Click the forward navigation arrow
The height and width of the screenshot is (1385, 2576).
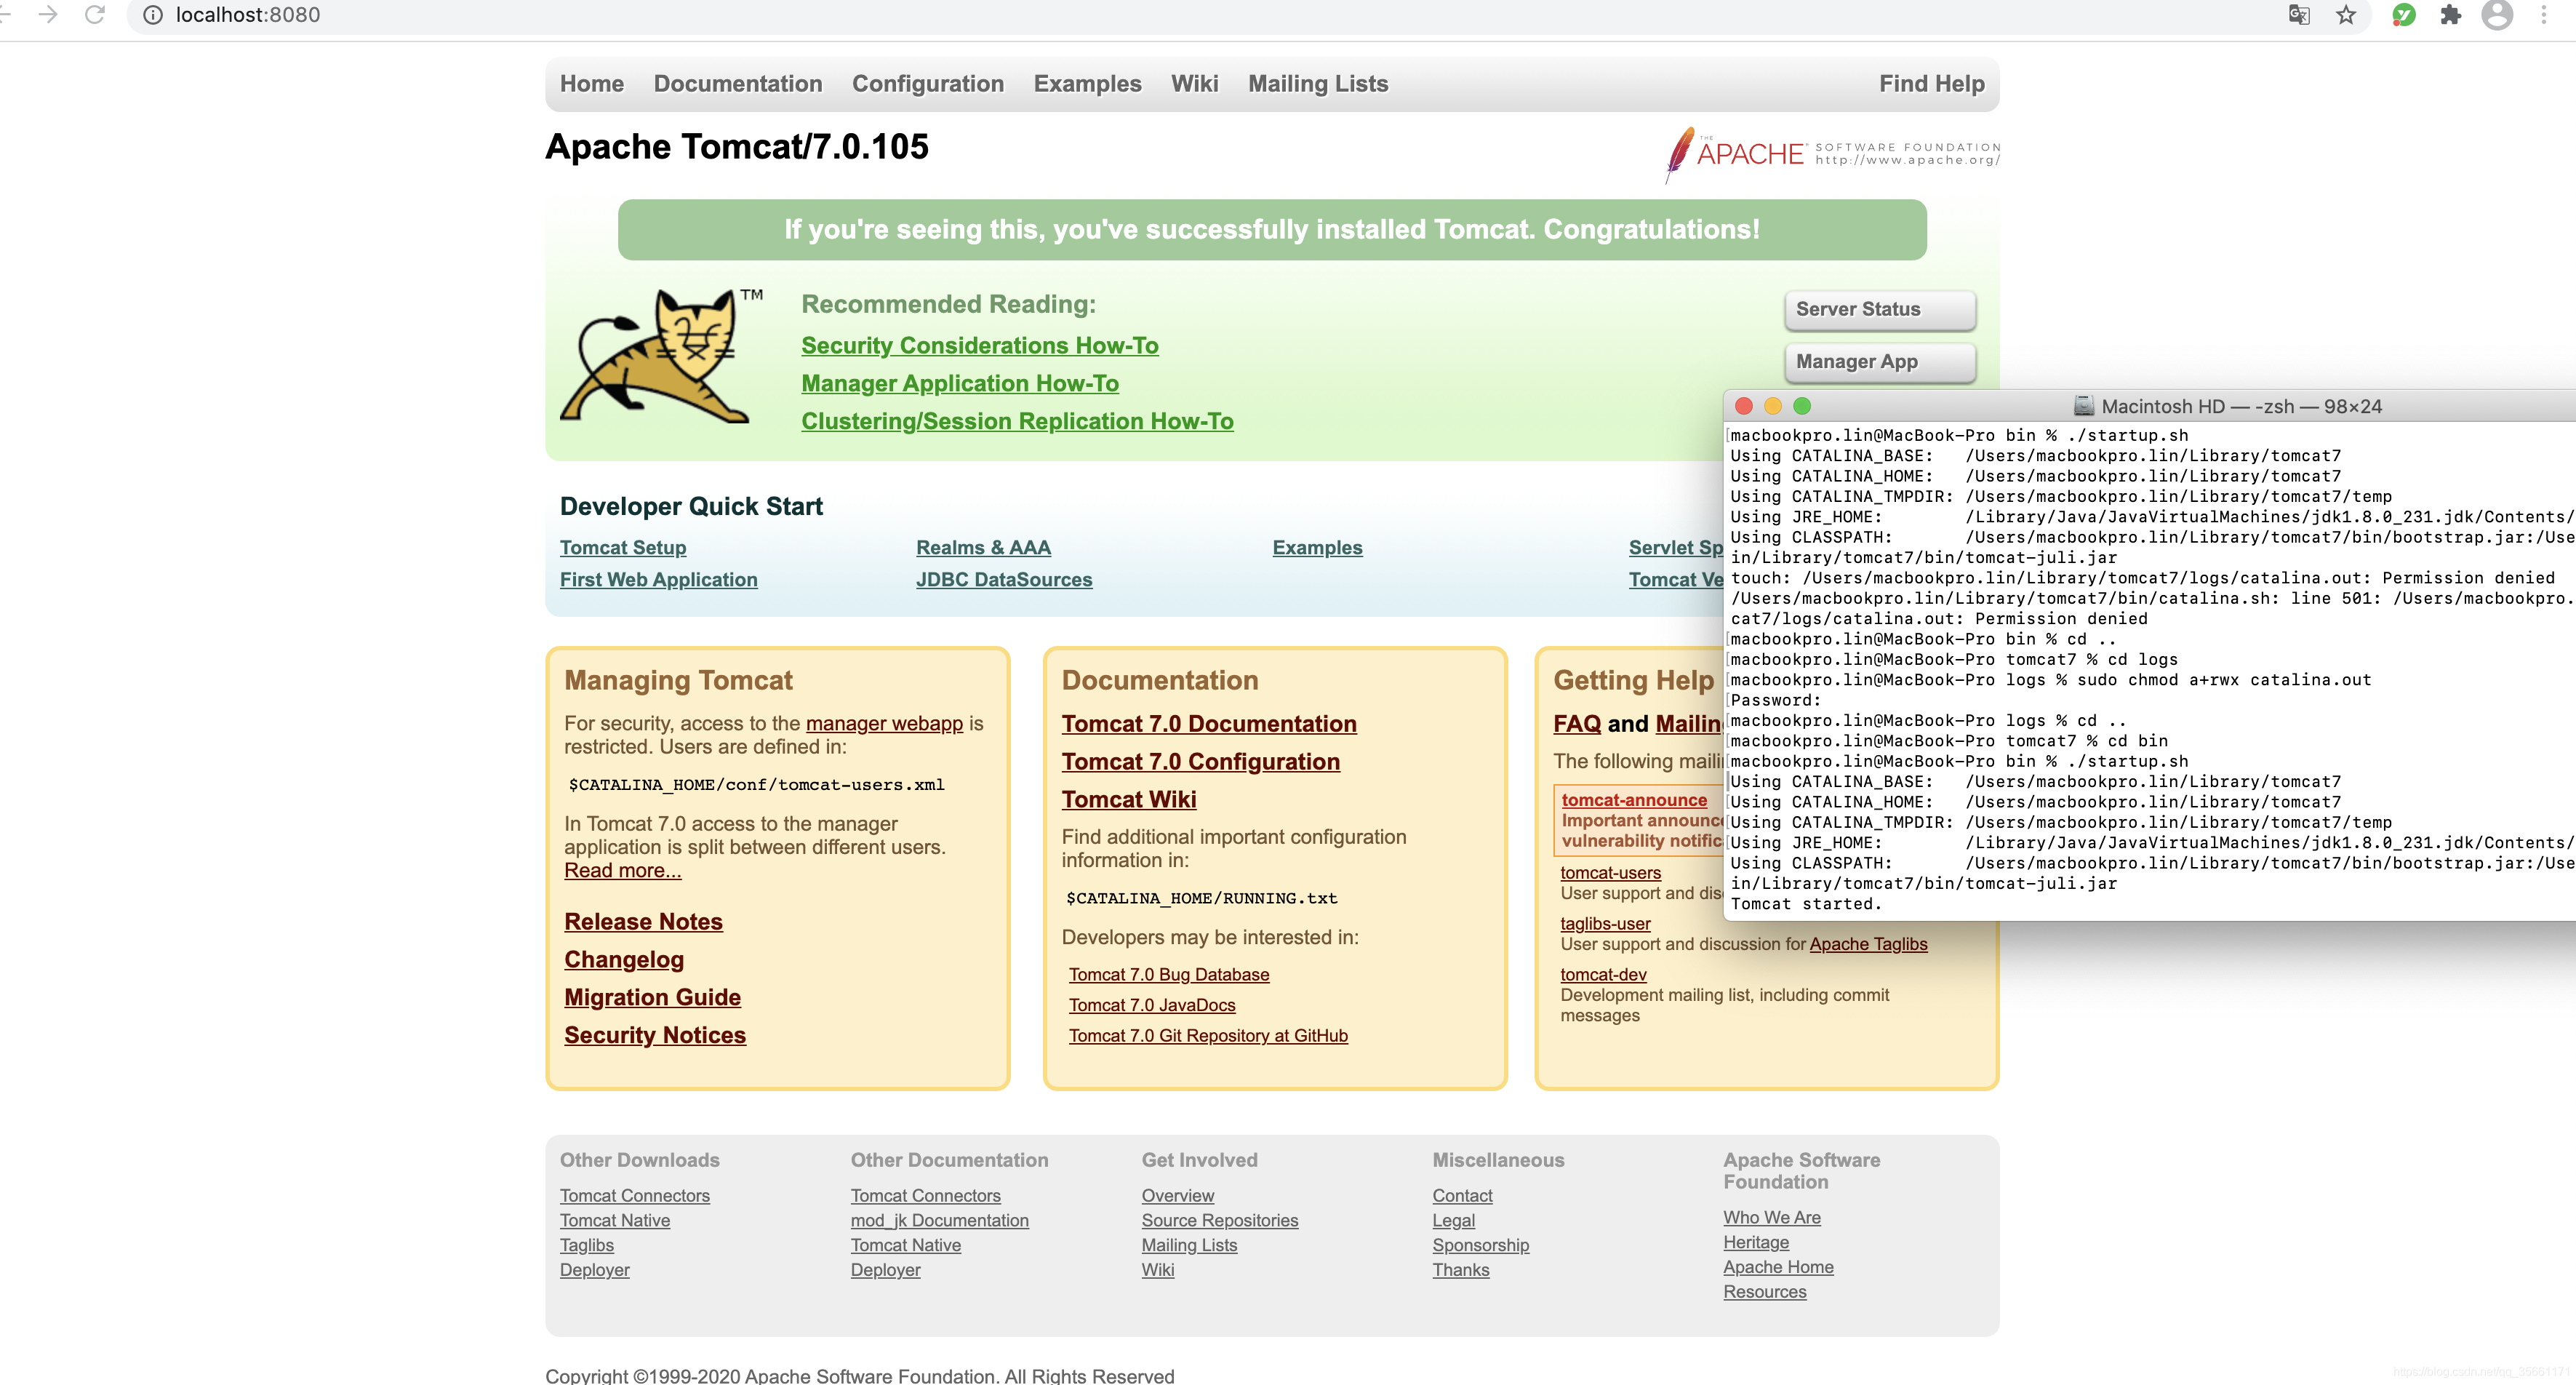[48, 15]
